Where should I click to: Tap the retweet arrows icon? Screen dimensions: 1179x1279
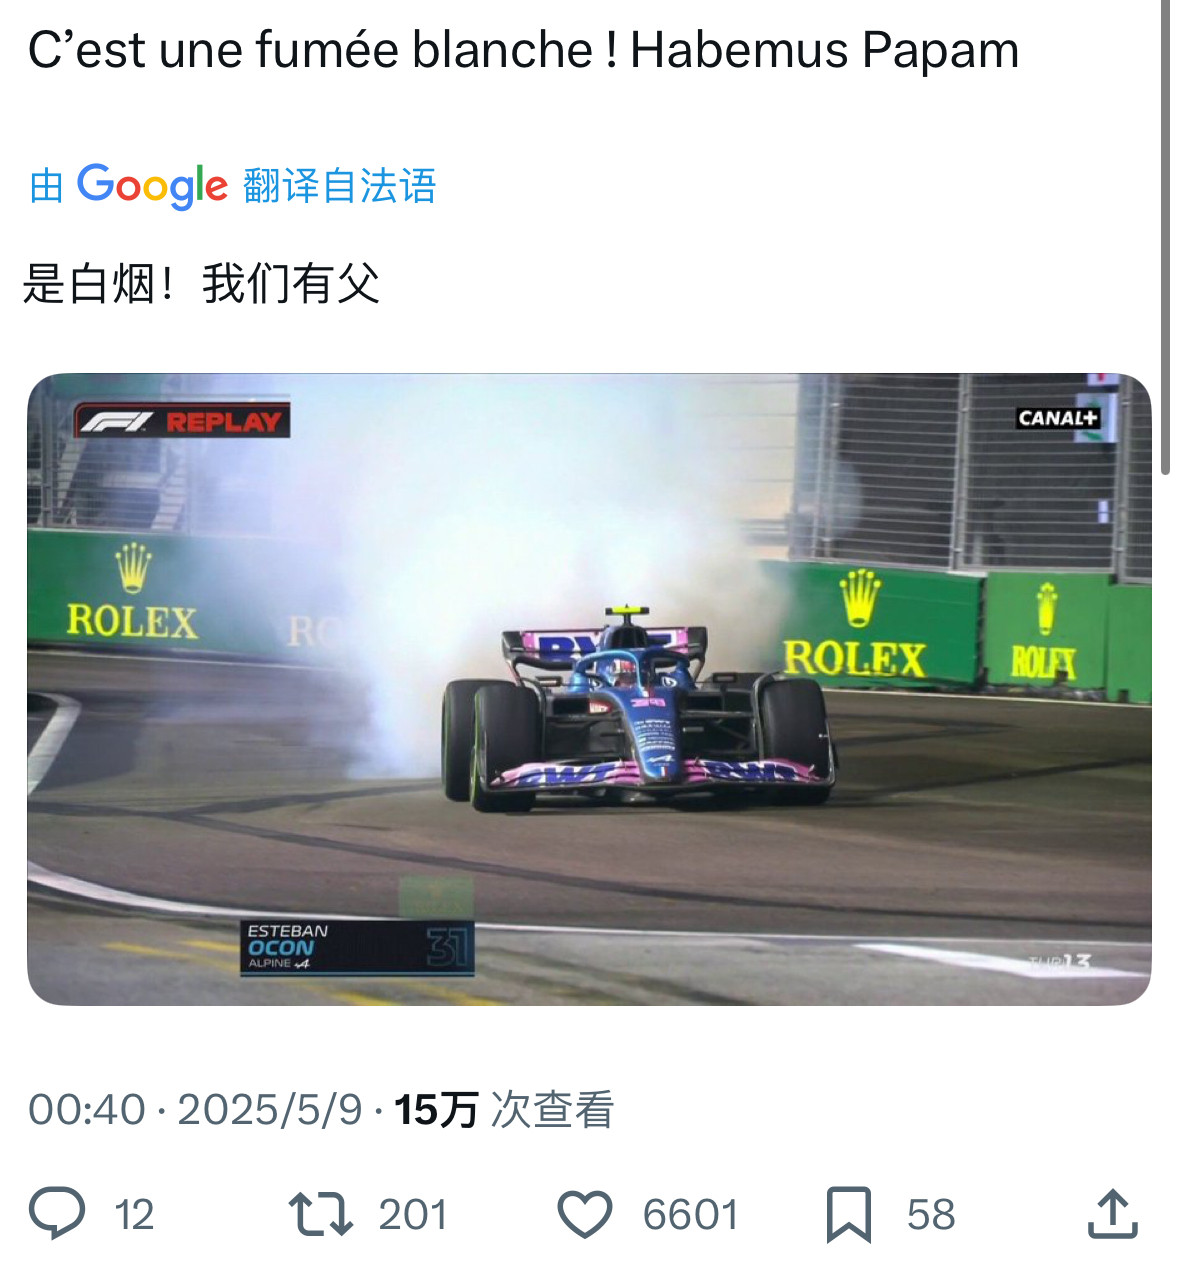pos(320,1213)
